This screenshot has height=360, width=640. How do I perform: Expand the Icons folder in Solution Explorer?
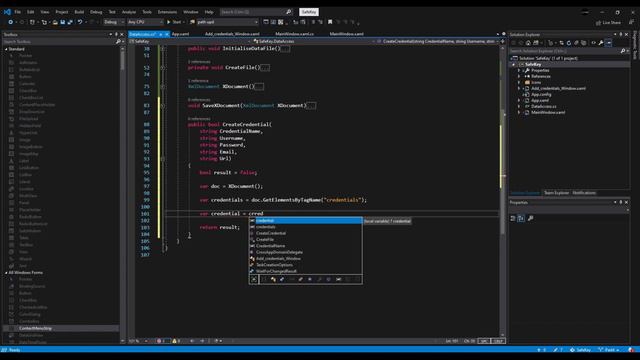(519, 82)
